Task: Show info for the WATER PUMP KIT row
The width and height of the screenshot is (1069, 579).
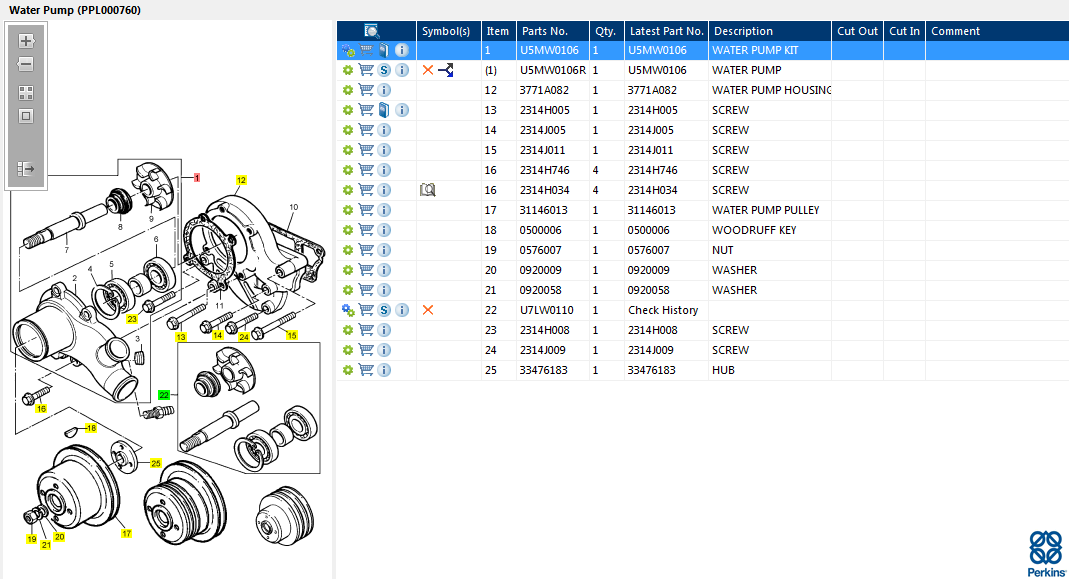Action: coord(402,50)
